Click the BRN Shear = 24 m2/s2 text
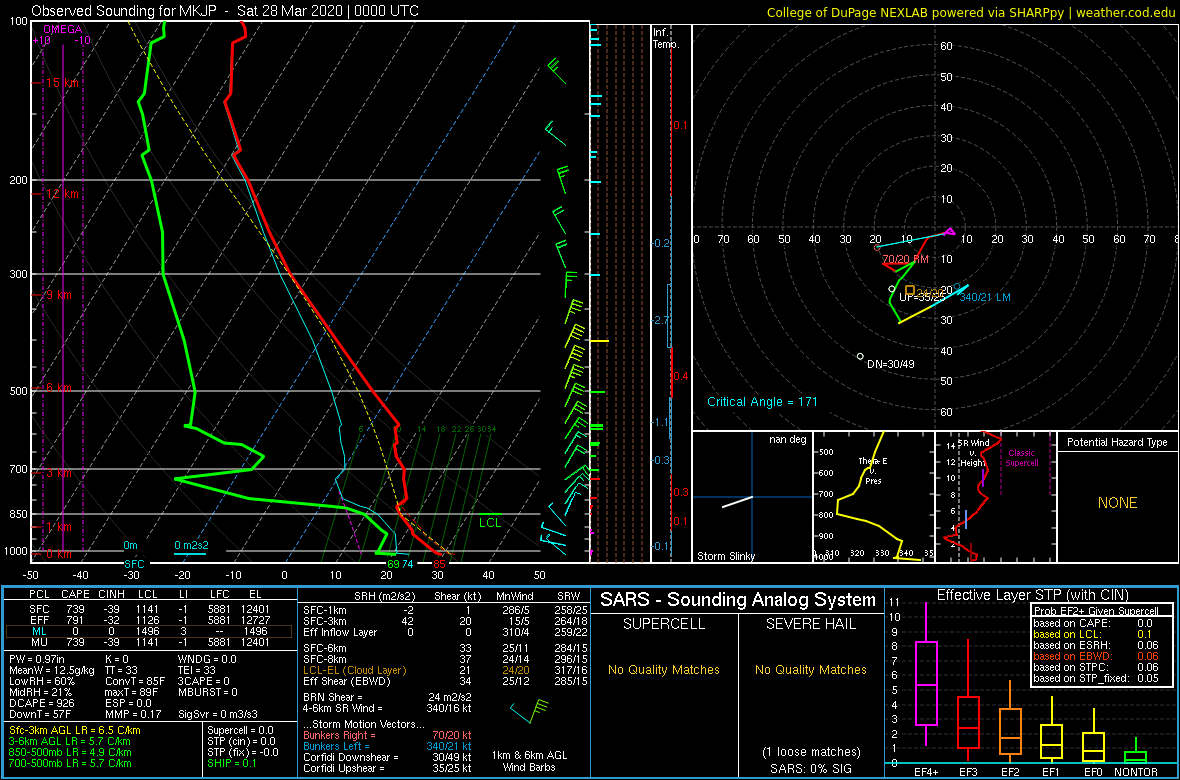This screenshot has width=1180, height=780. pos(388,696)
